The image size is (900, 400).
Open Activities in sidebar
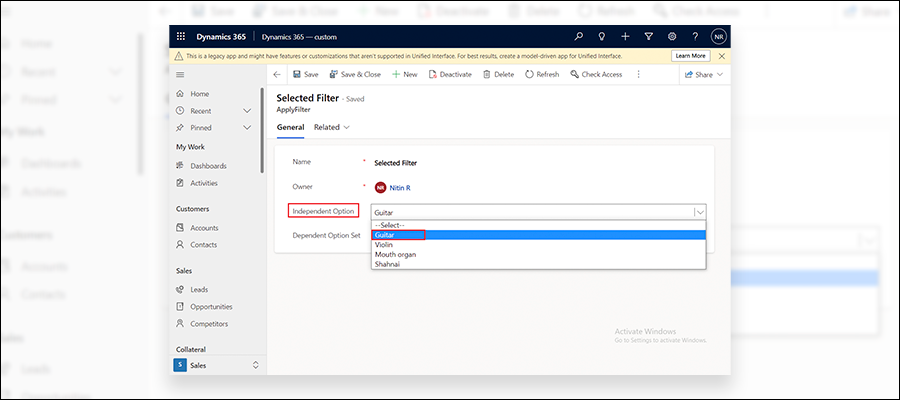coord(204,183)
